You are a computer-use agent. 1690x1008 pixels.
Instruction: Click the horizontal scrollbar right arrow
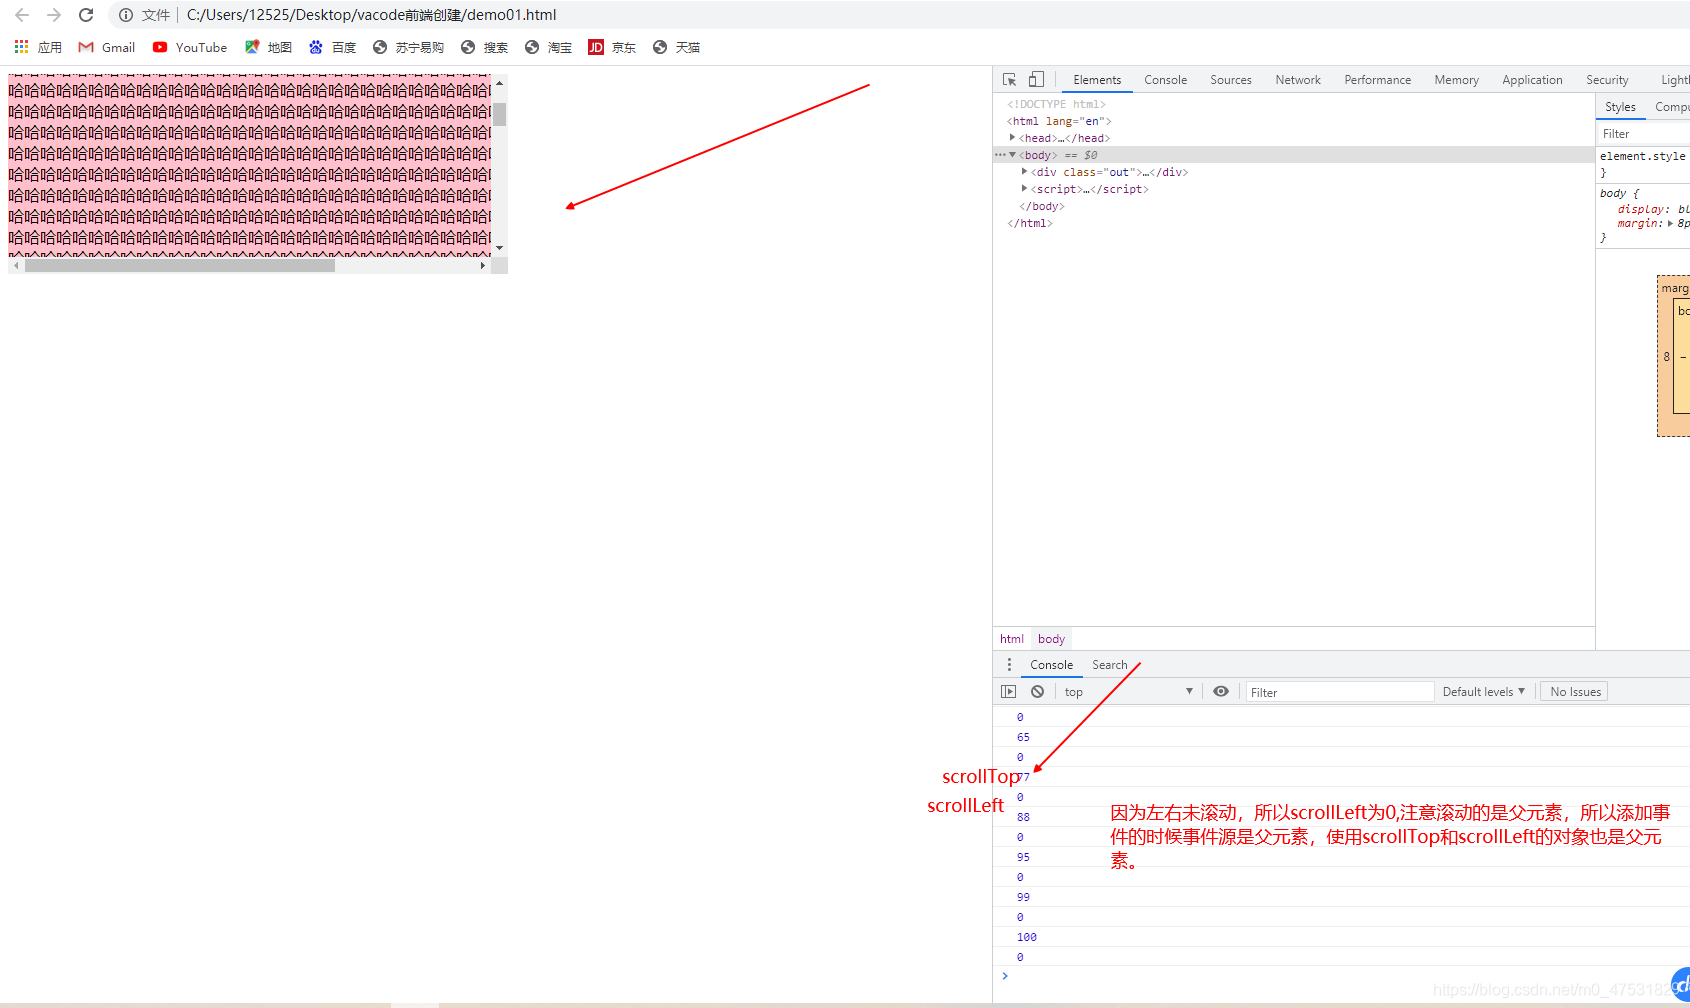(x=483, y=266)
